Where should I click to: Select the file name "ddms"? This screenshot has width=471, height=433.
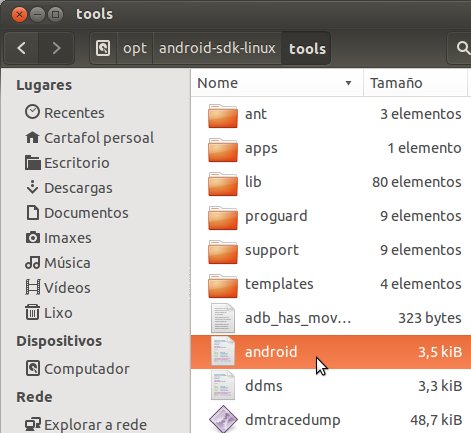point(263,386)
